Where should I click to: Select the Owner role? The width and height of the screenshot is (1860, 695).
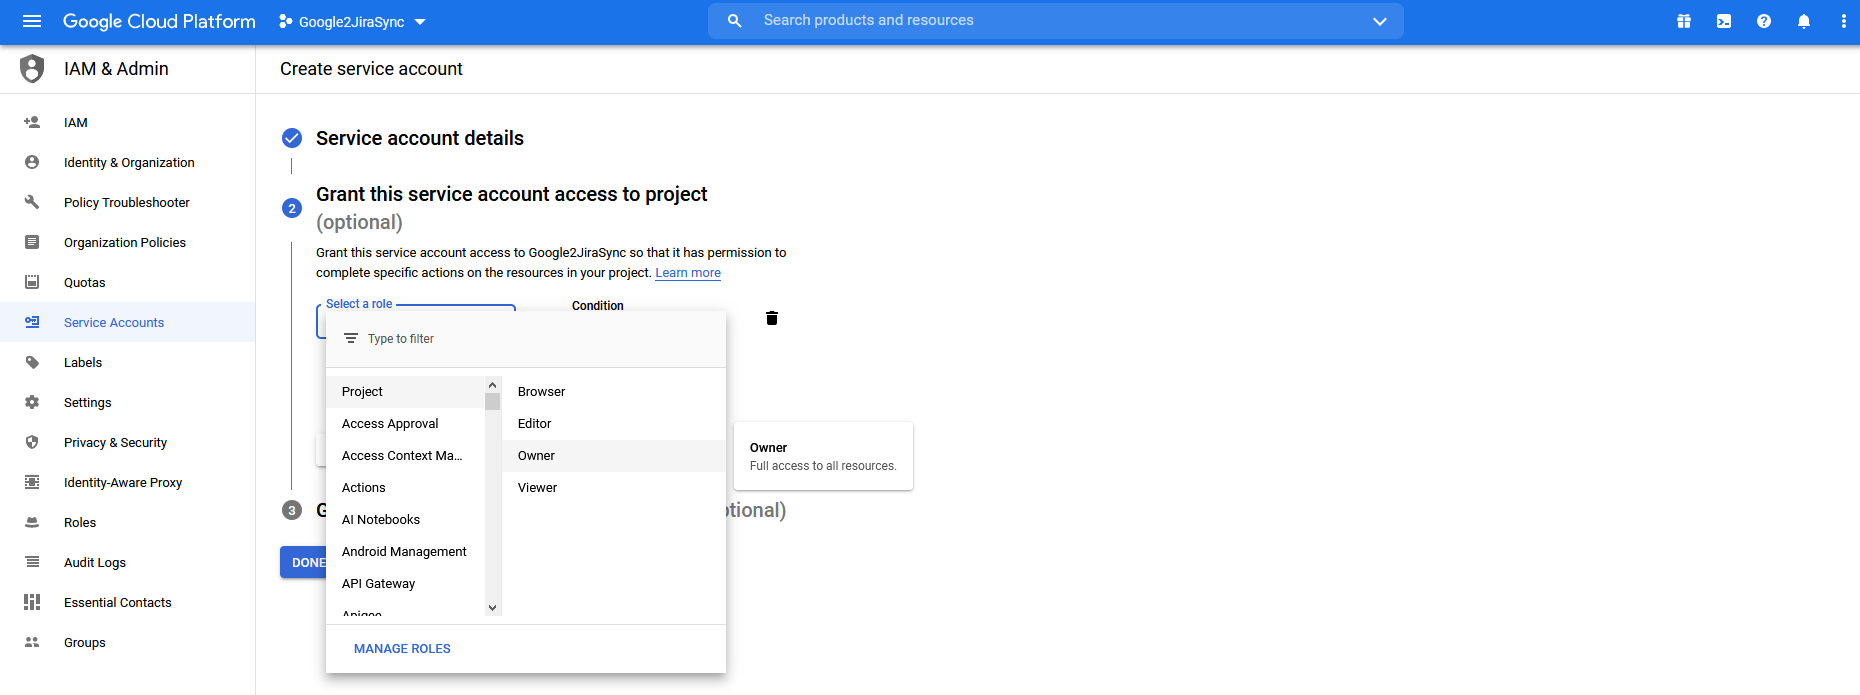(x=537, y=456)
